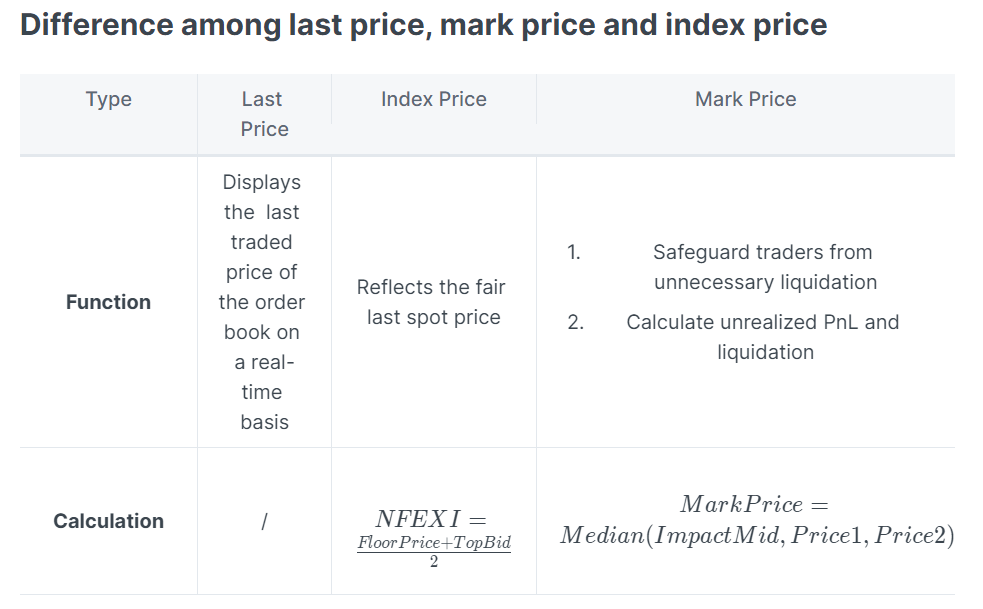983x609 pixels.
Task: Click 'Calculate unrealized PnL and liquidation' item
Action: (x=764, y=337)
